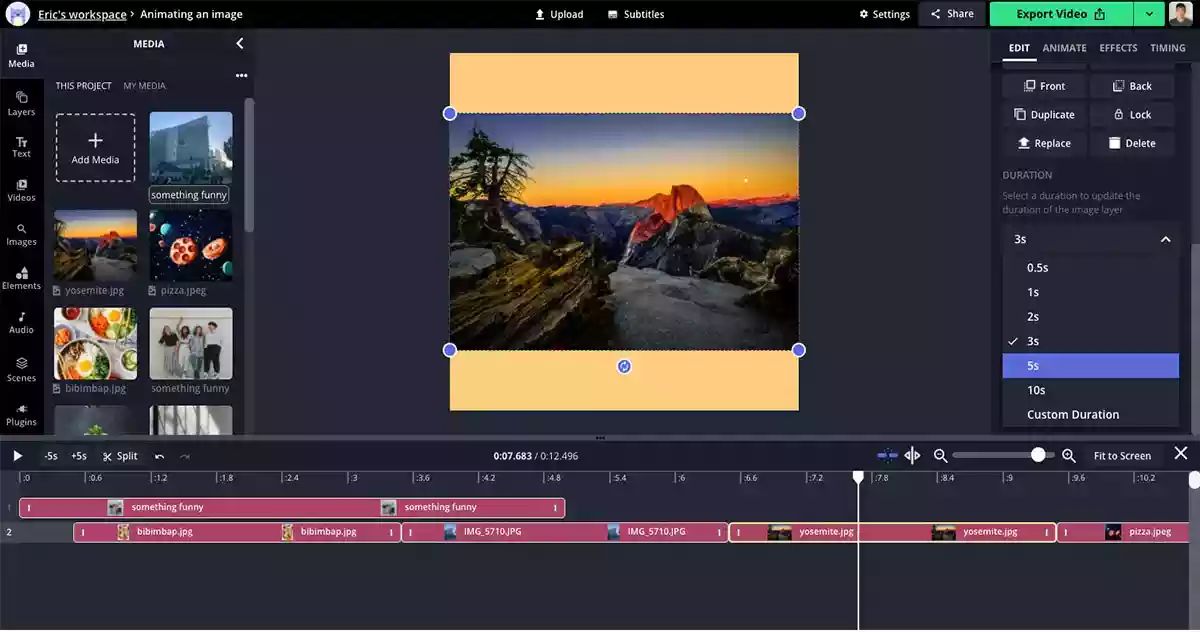Select the 5s duration option

1090,366
